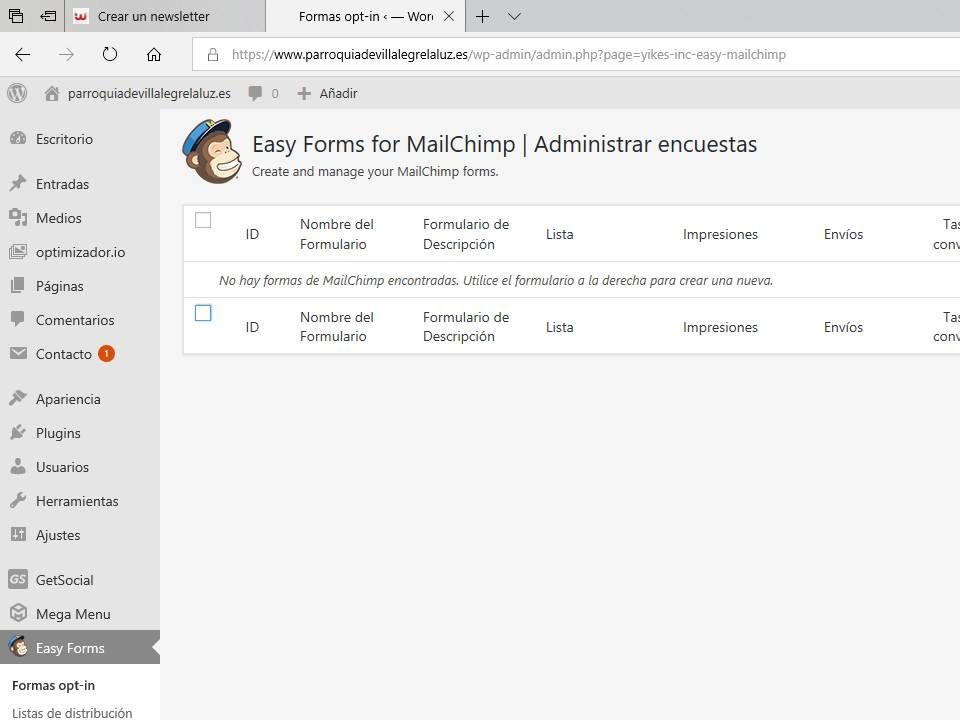Screen dimensions: 960x720
Task: Go to browser home page icon
Action: point(154,54)
